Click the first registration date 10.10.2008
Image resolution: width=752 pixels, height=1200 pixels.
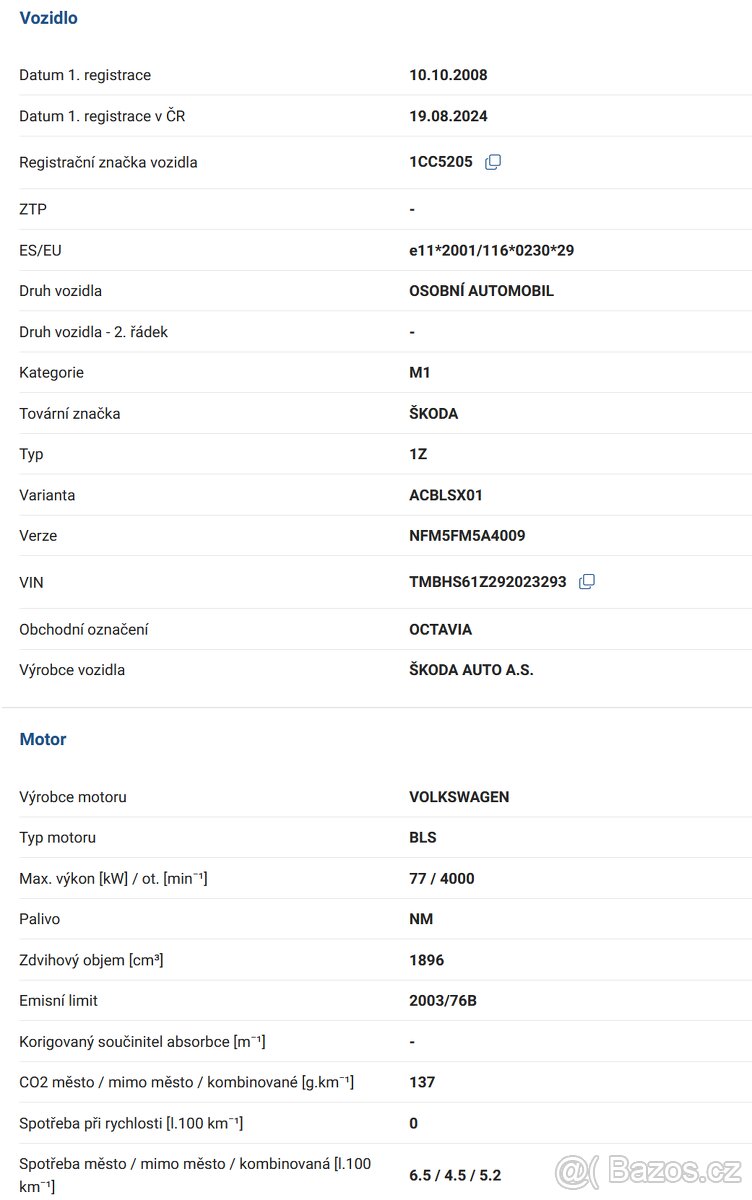coord(448,75)
